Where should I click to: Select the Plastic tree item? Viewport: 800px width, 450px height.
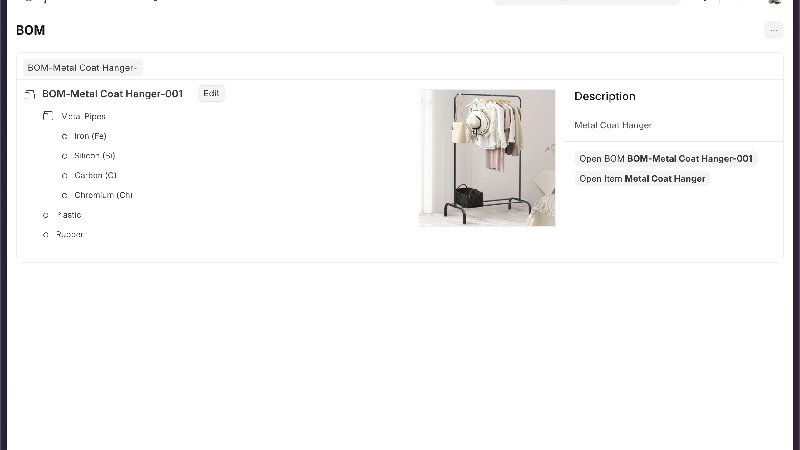pyautogui.click(x=69, y=215)
